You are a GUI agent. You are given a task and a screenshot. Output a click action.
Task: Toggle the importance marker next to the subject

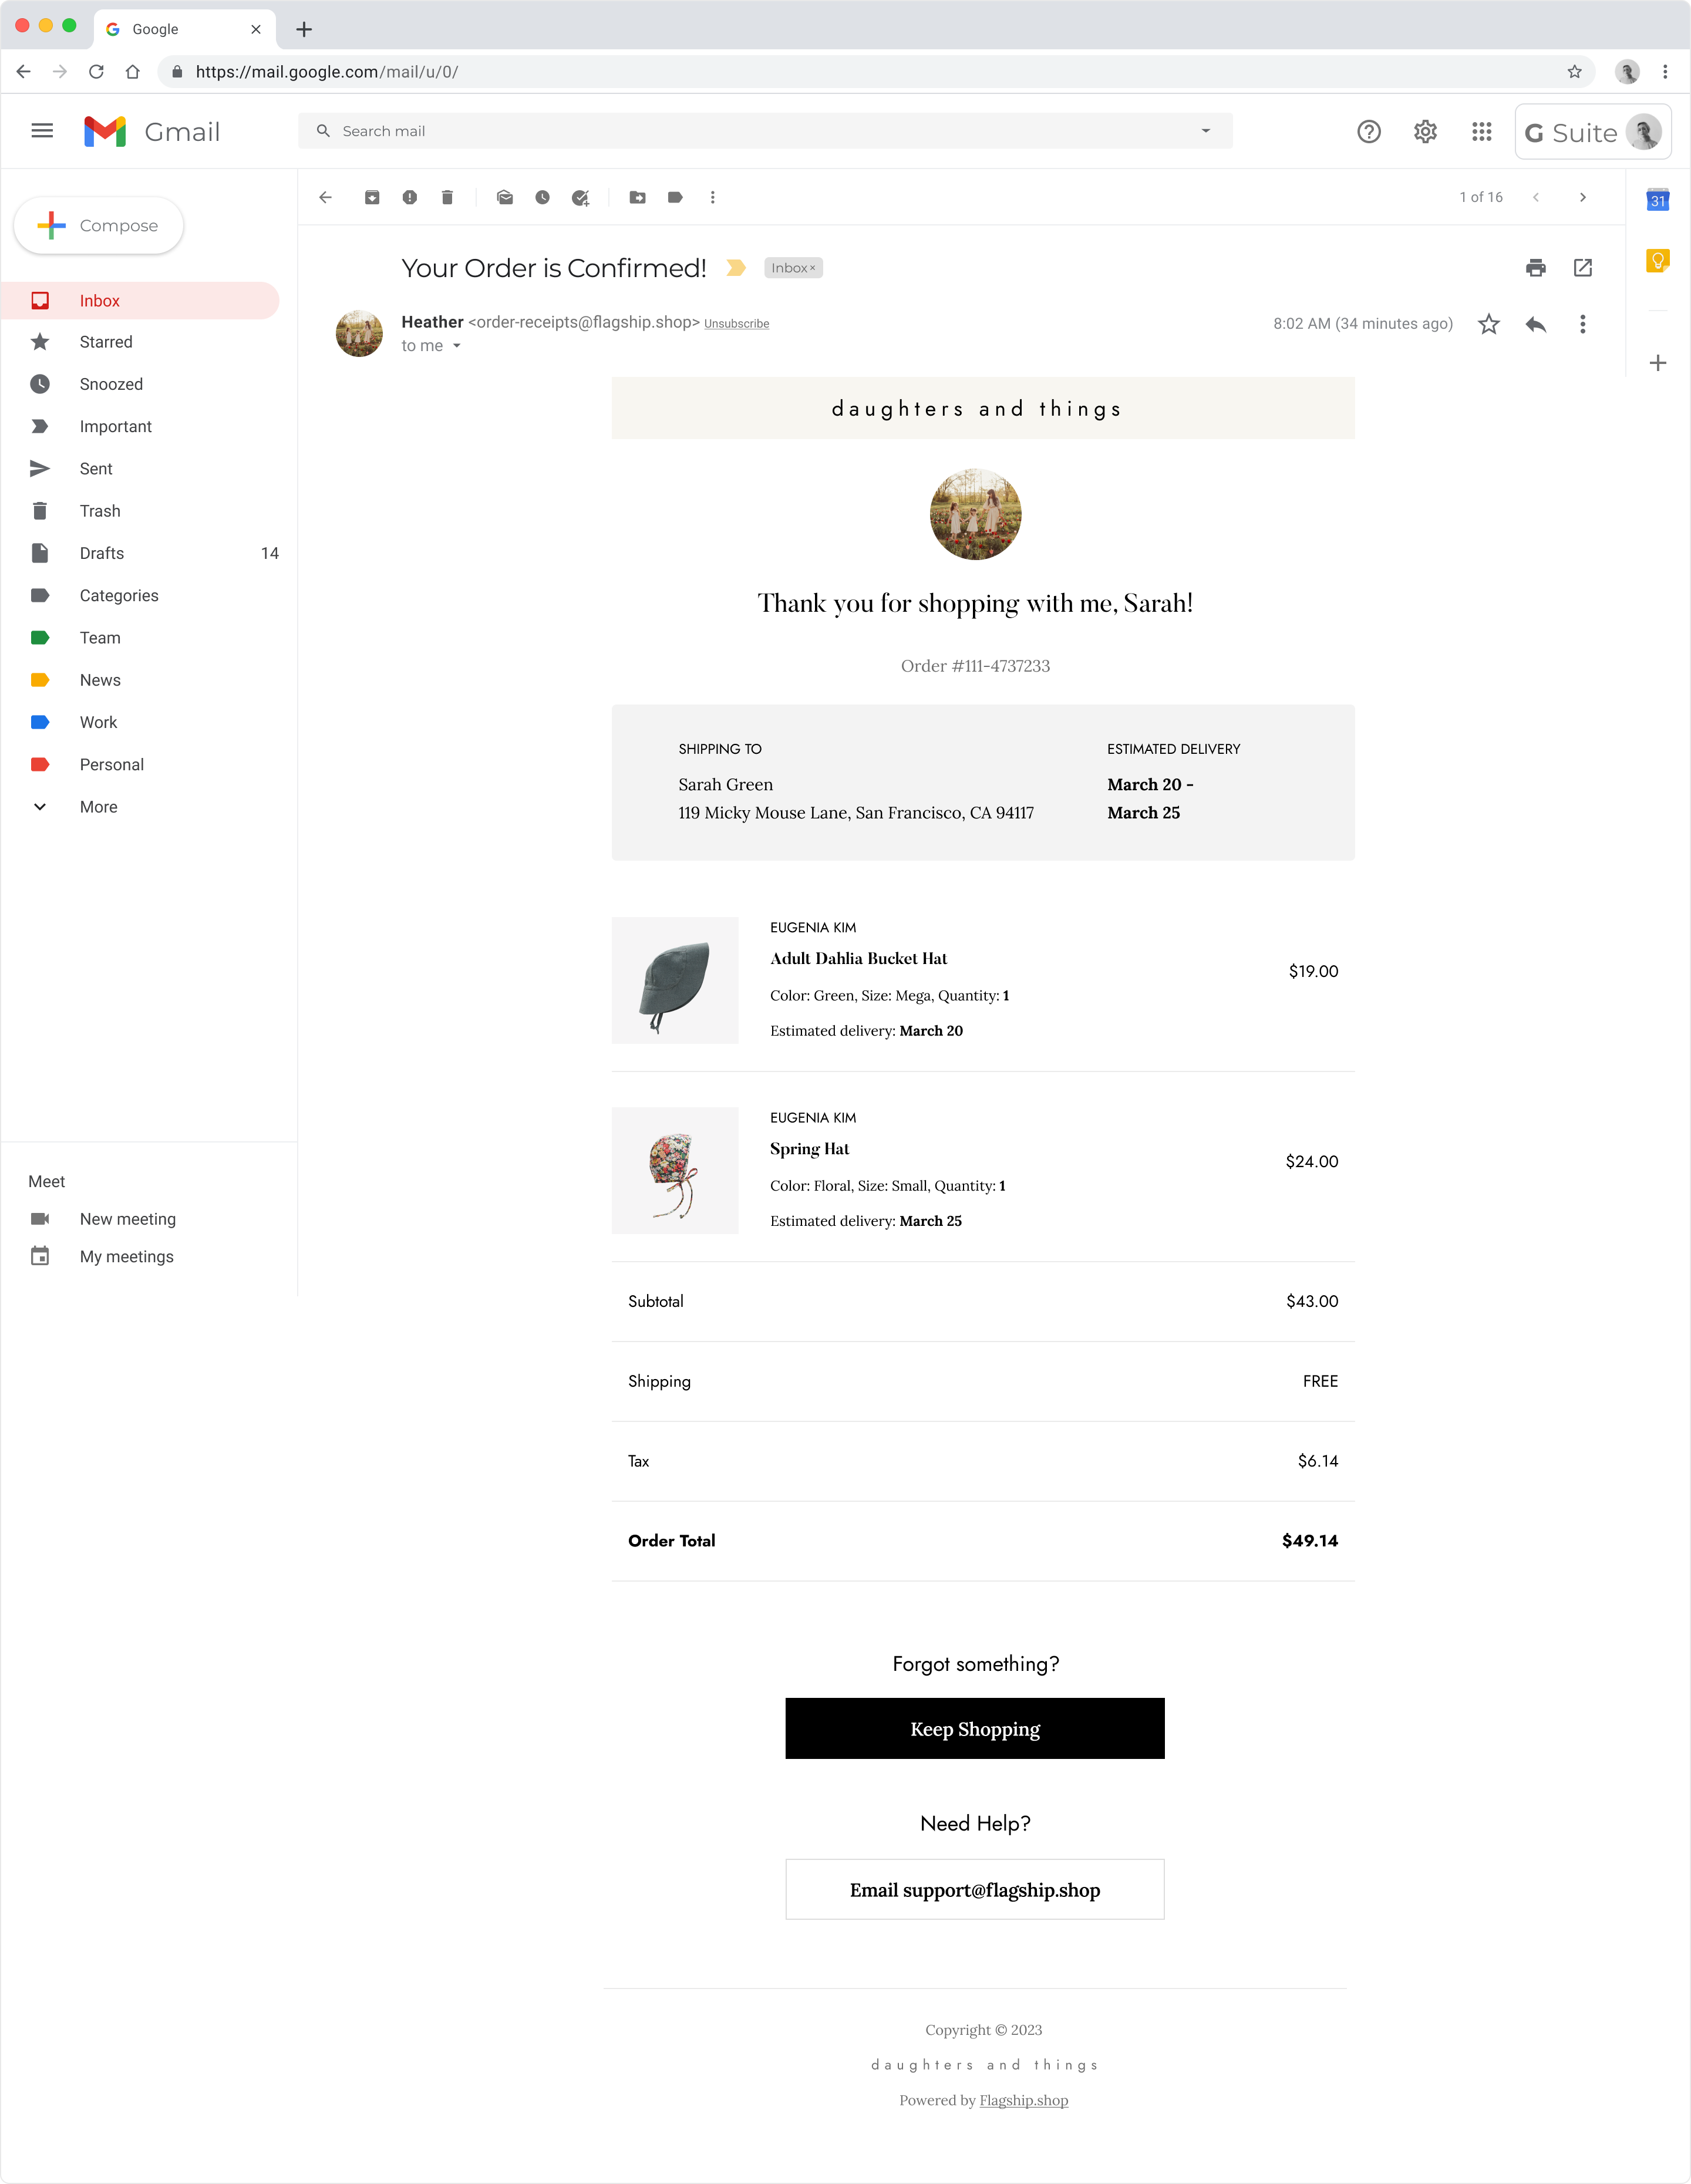pyautogui.click(x=736, y=268)
